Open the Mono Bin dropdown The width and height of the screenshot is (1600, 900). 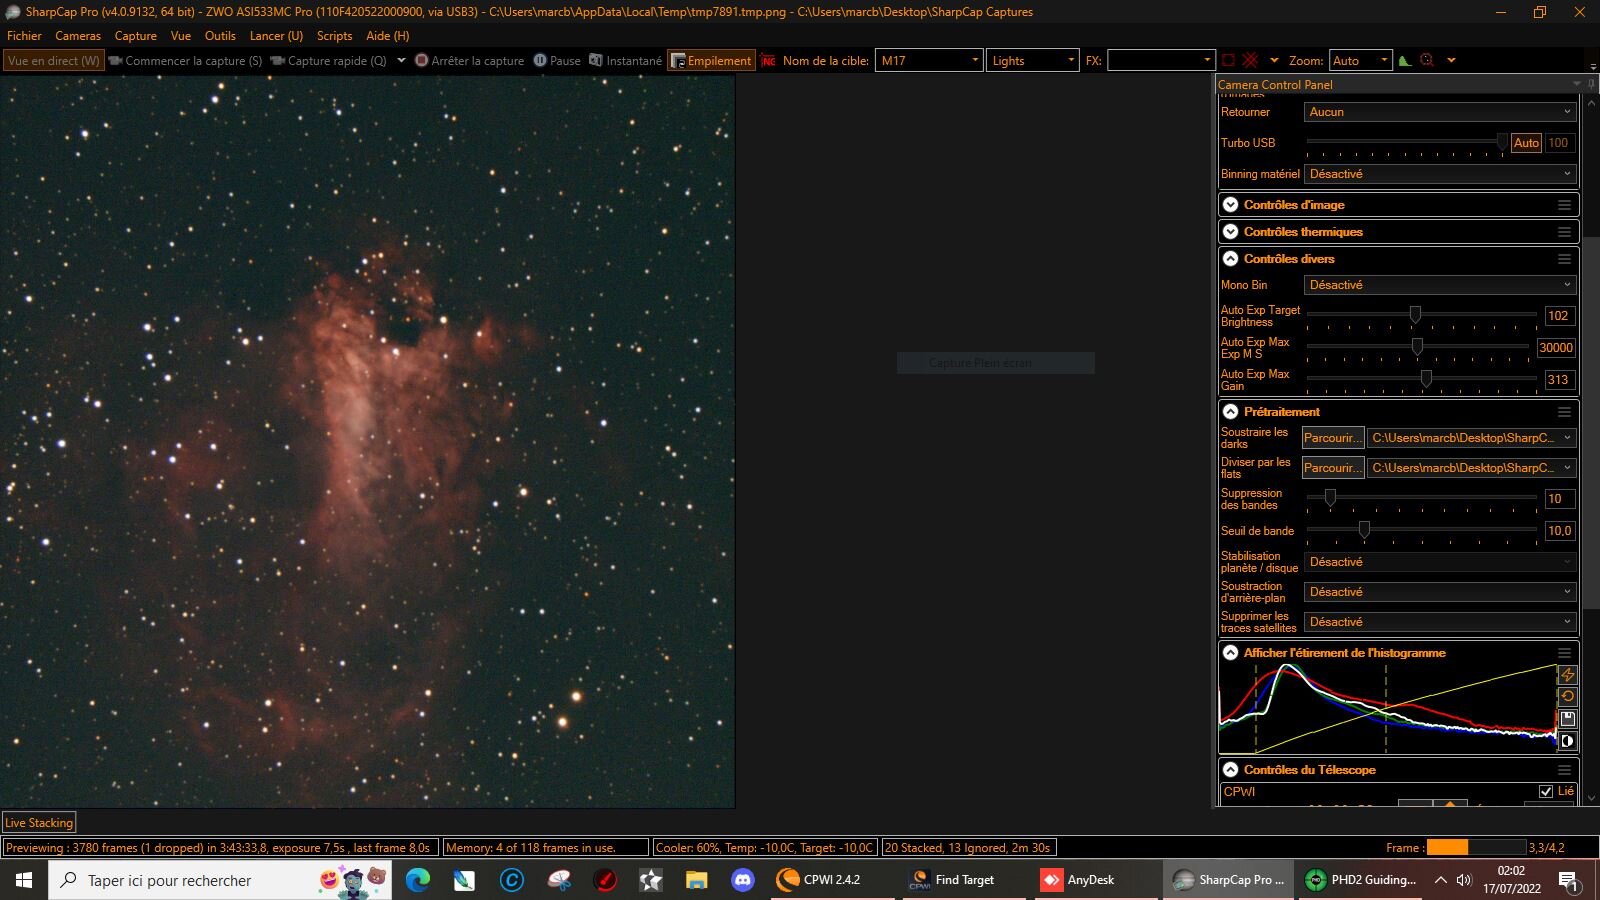click(1440, 285)
